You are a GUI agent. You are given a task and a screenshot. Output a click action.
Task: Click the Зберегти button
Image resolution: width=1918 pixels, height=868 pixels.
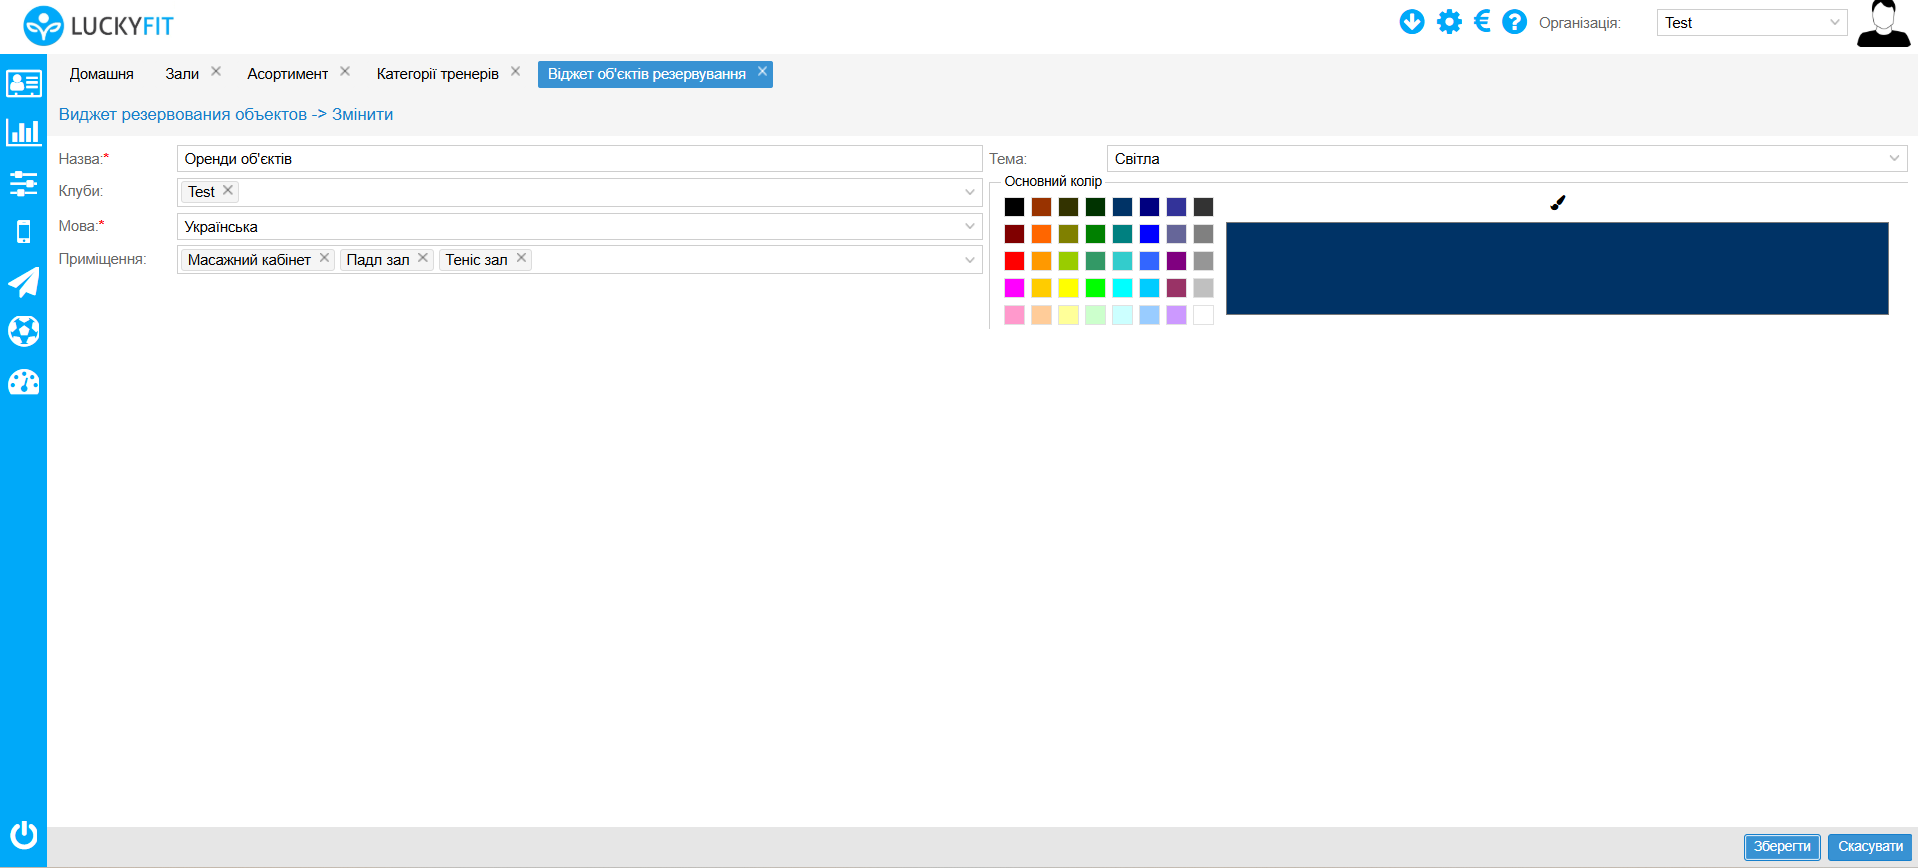1781,847
